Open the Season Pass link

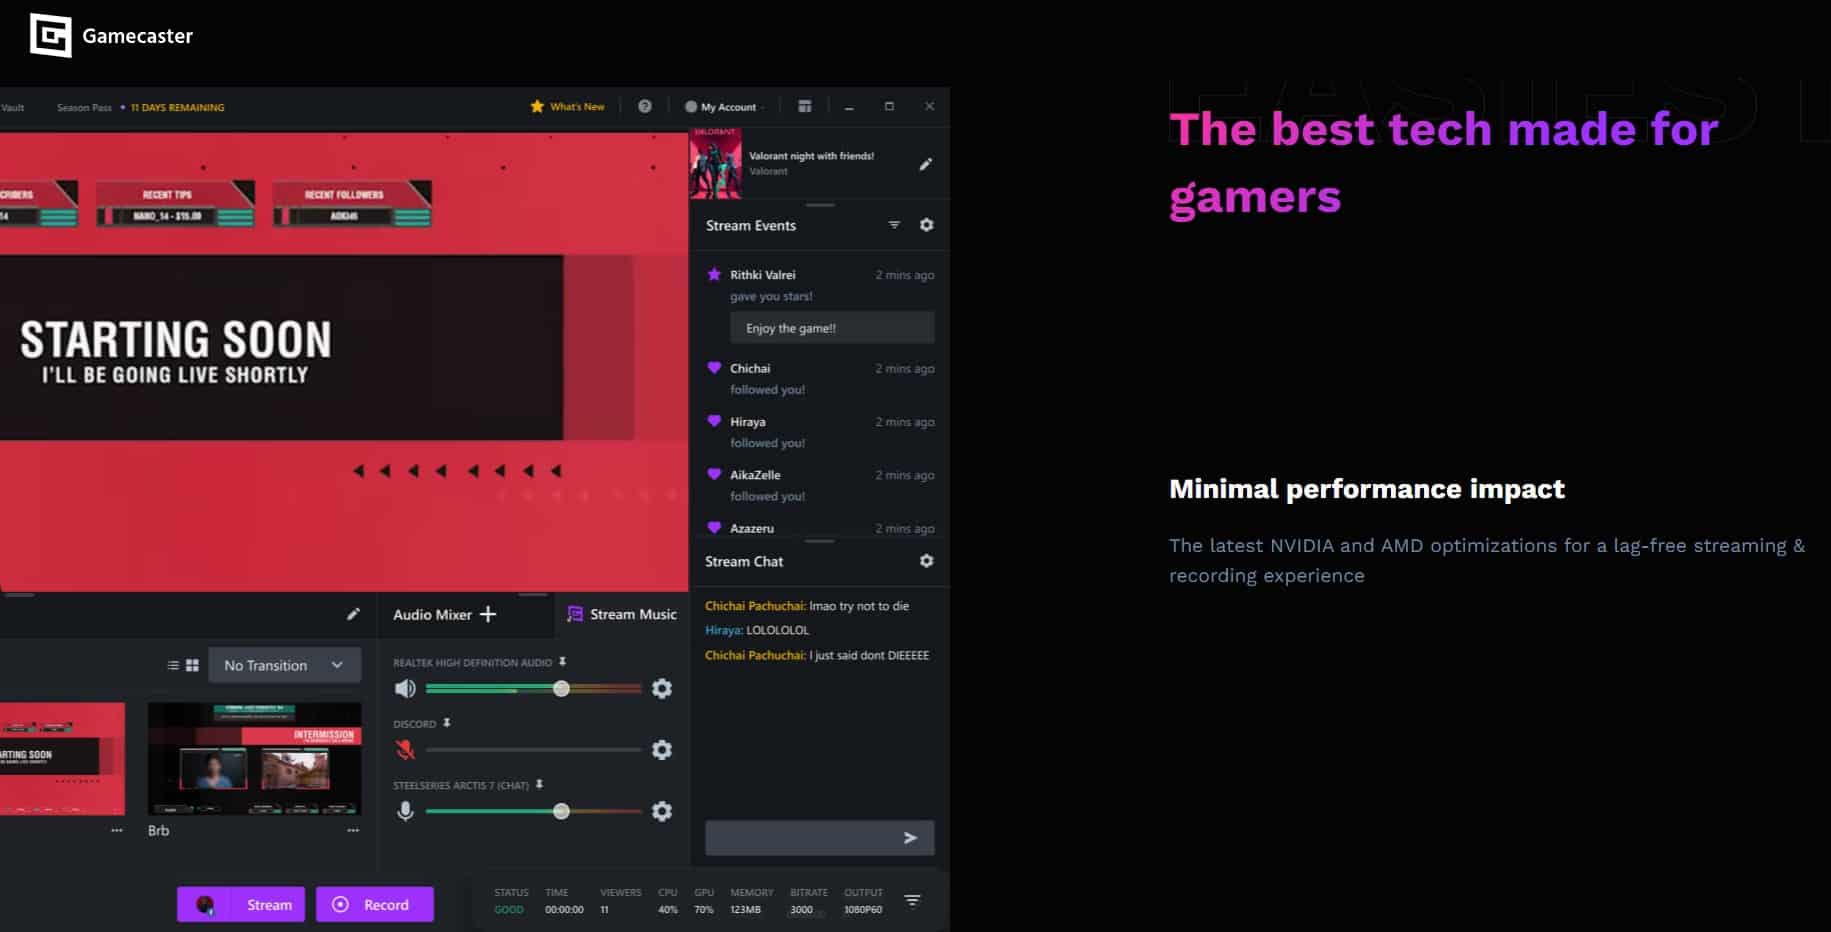pos(84,107)
